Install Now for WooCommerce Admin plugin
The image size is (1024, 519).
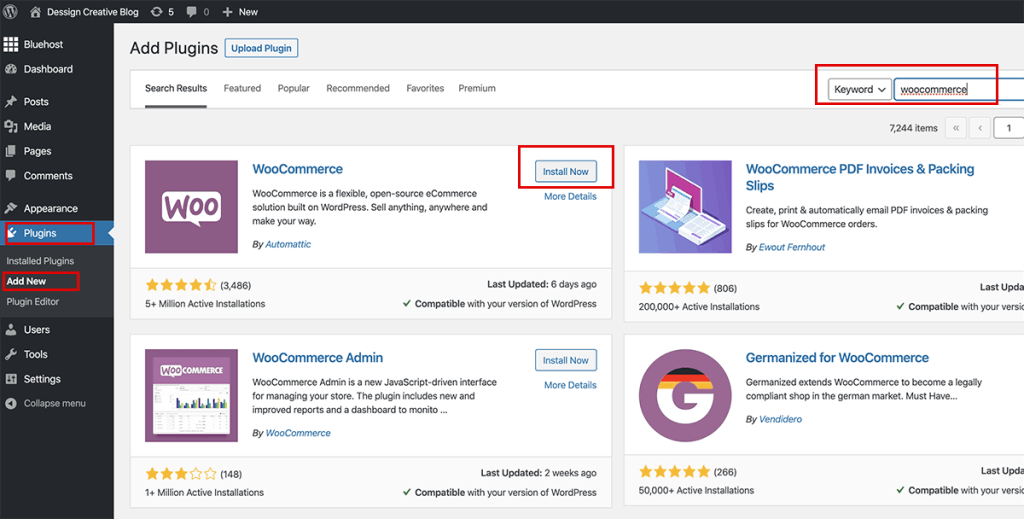coord(566,360)
